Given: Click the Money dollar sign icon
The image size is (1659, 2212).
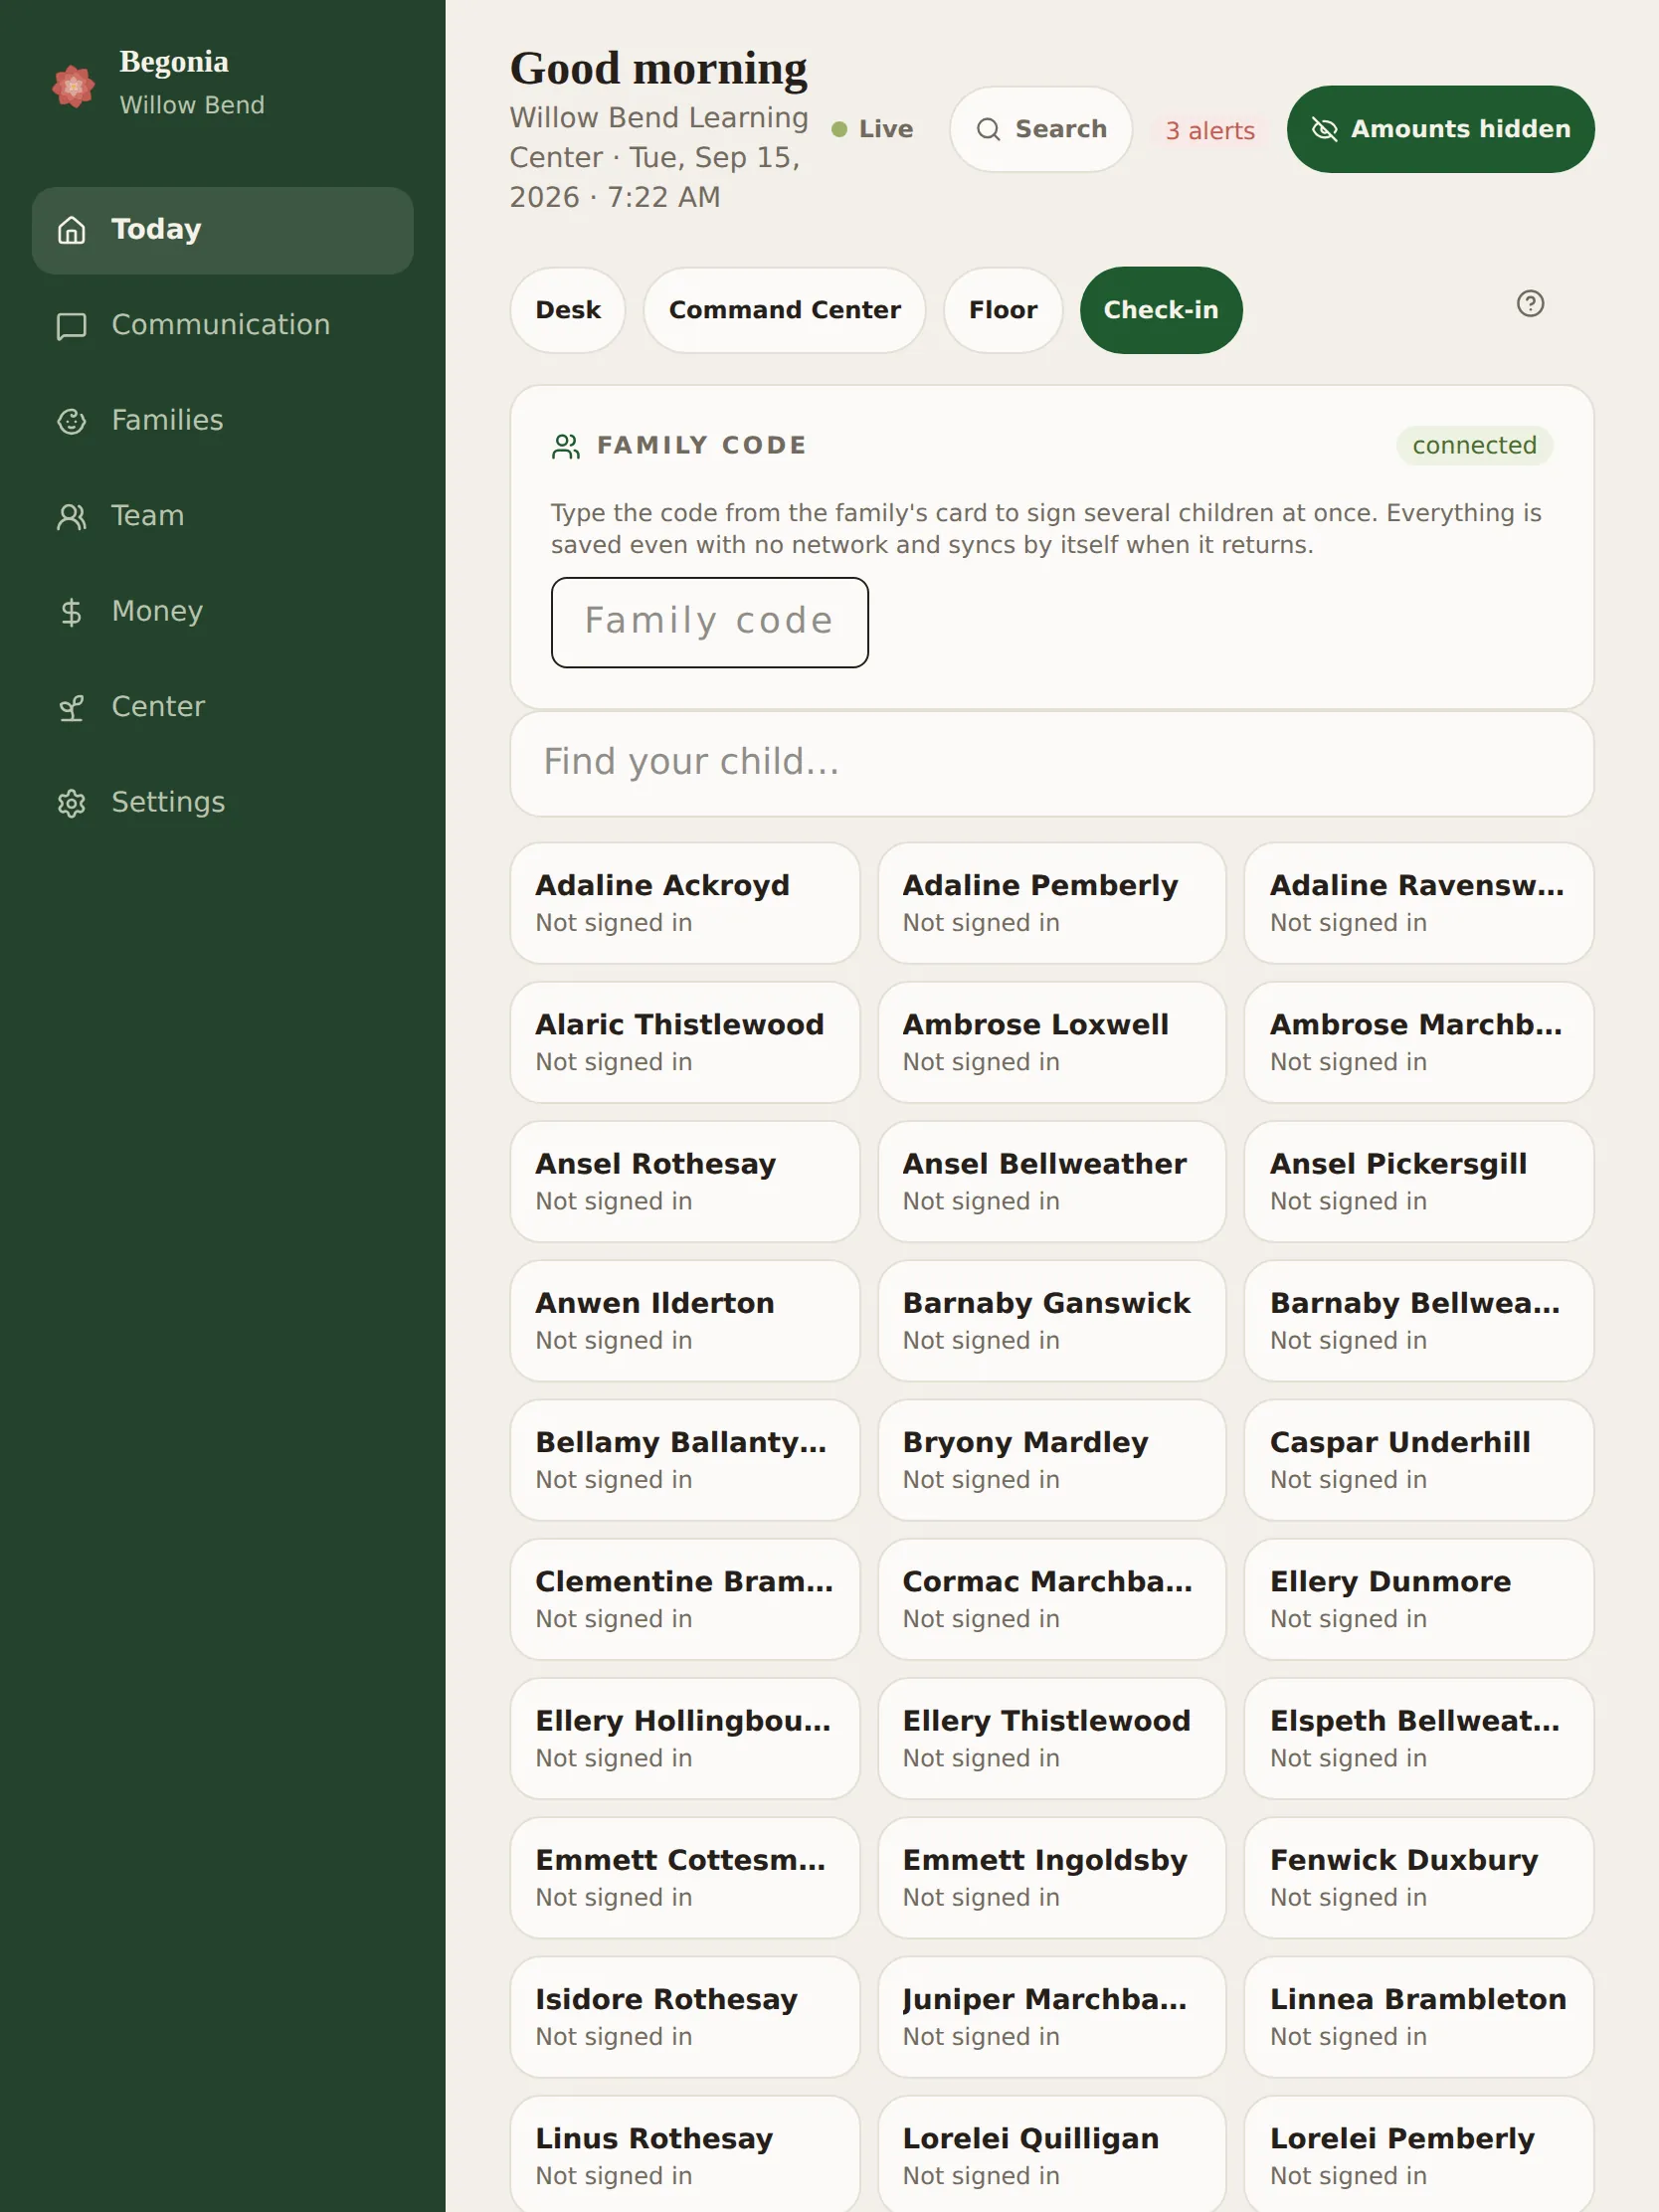Looking at the screenshot, I should 71,612.
